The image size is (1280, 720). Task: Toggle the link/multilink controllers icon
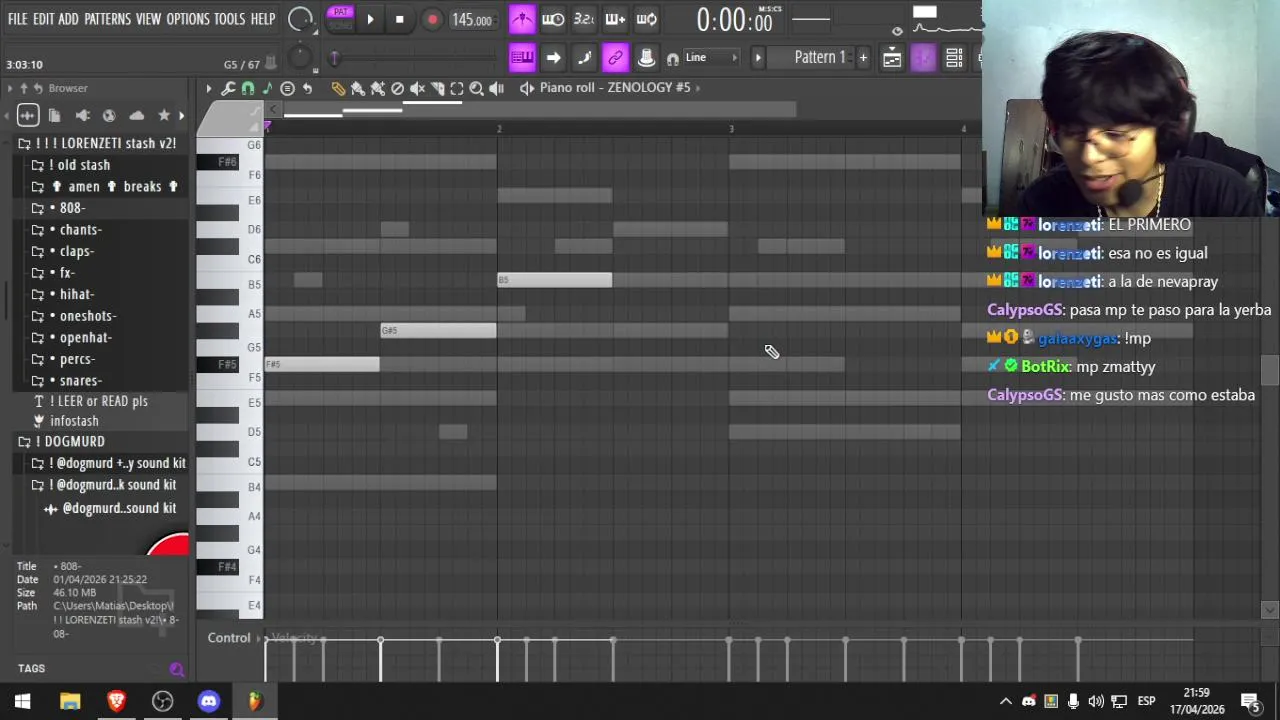point(615,58)
